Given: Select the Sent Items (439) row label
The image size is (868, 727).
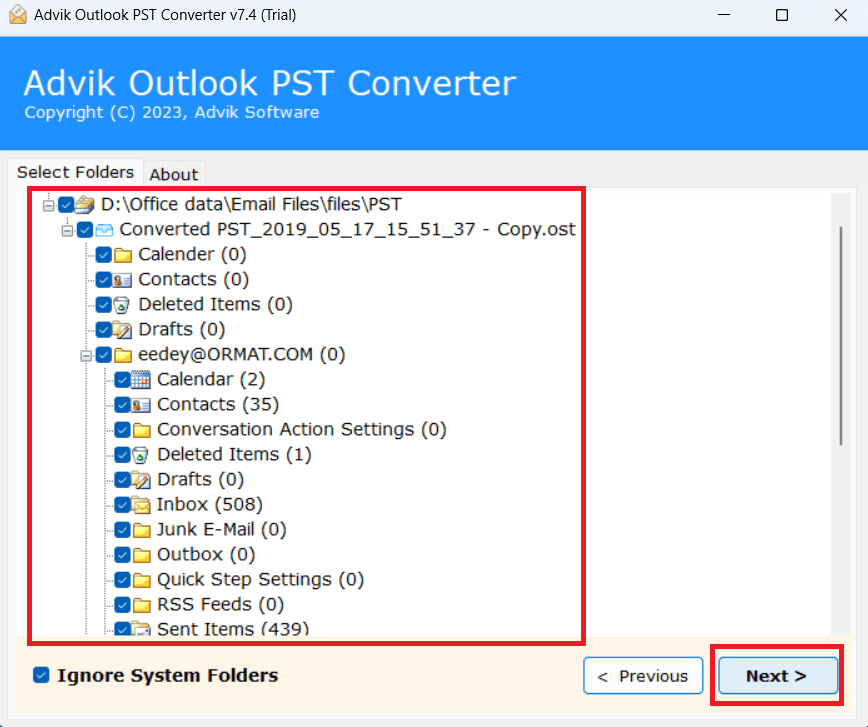Looking at the screenshot, I should click(x=233, y=629).
